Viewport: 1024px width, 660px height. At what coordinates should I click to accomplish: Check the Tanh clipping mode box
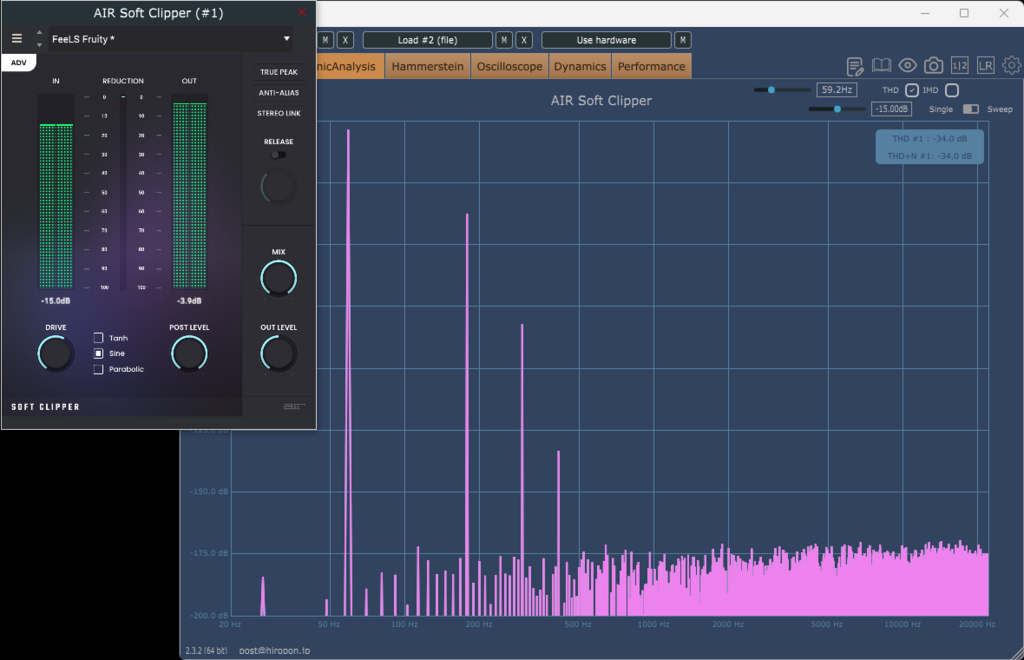[x=99, y=338]
